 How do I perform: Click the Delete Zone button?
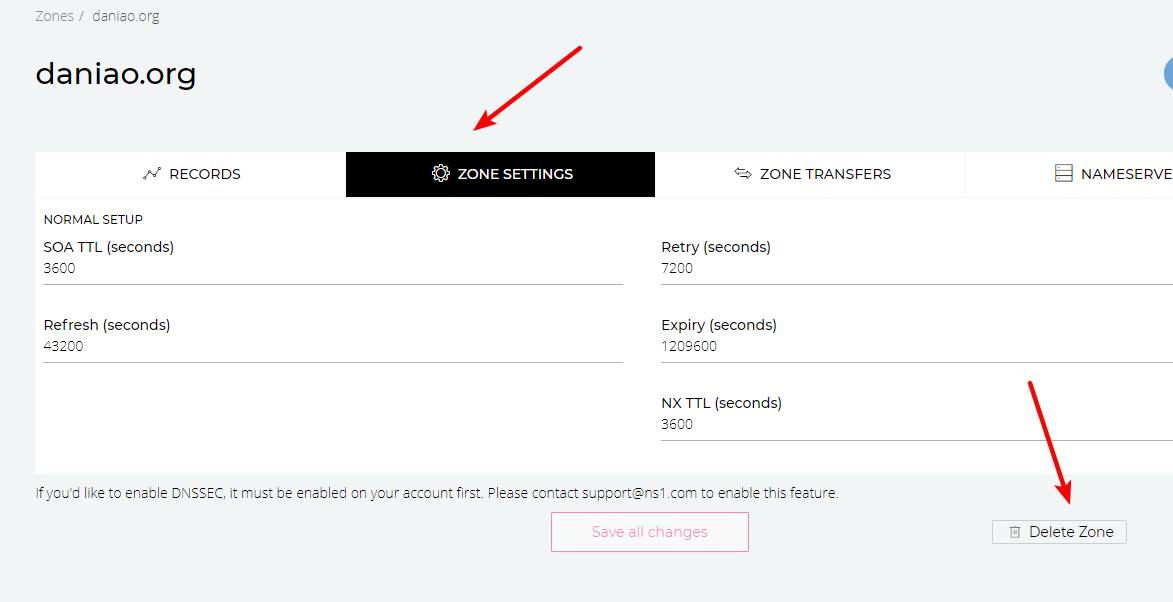[1059, 532]
